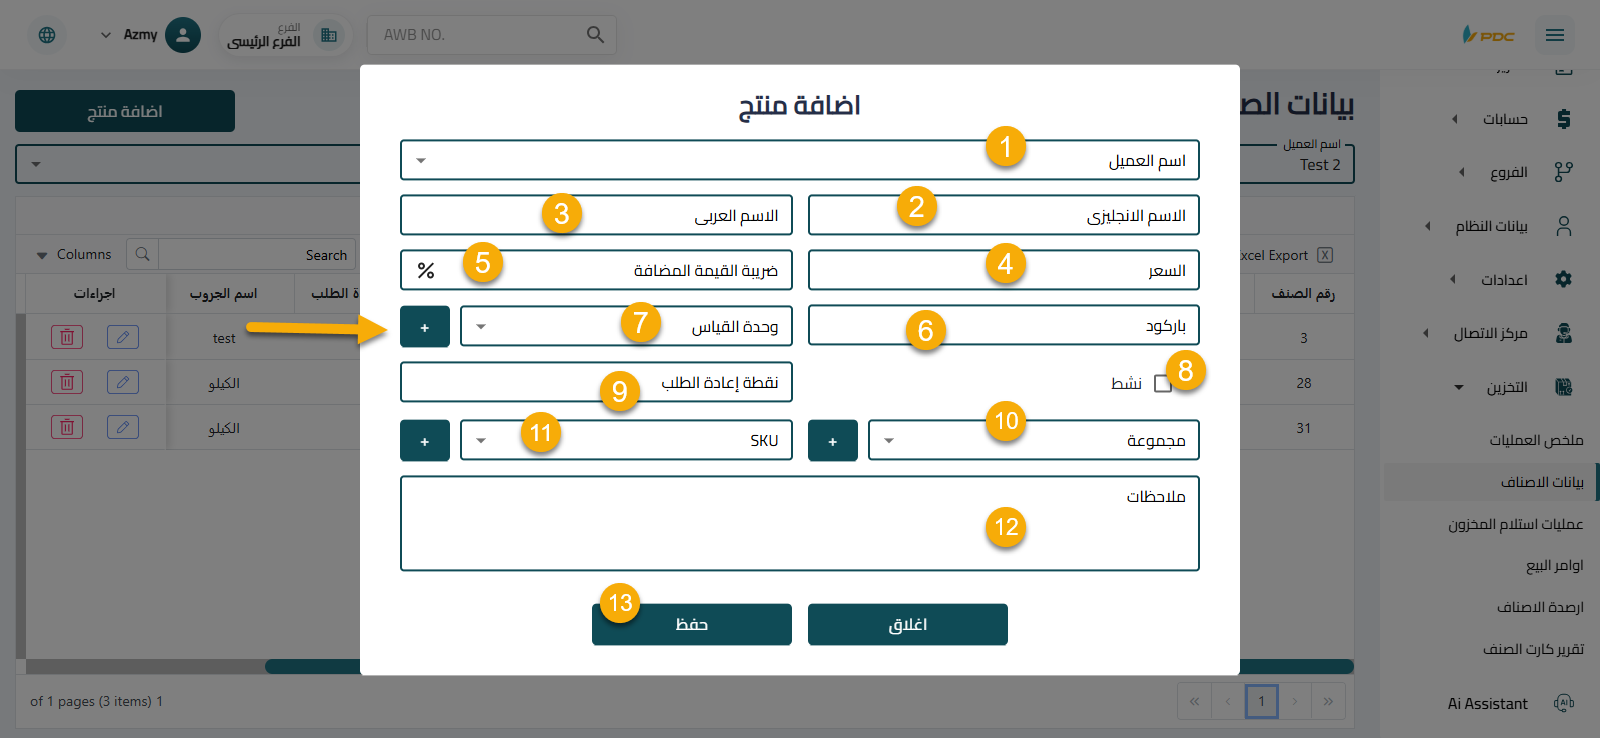
Task: Open بيانات الاصناف menu item
Action: point(1542,482)
